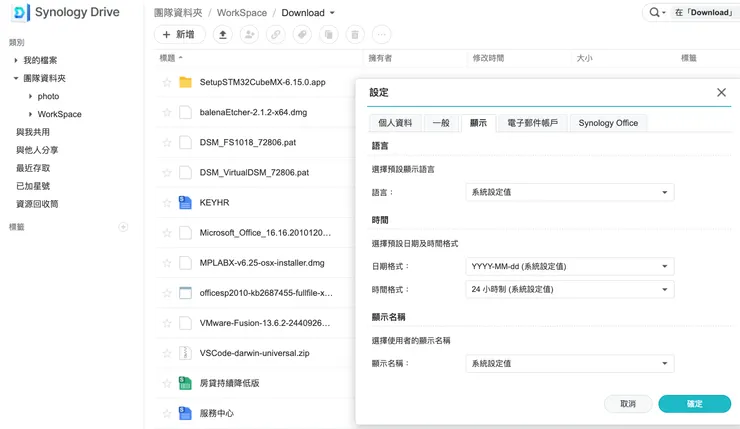Go to 團隊資料夾 in the breadcrumb
The width and height of the screenshot is (740, 429).
[178, 13]
